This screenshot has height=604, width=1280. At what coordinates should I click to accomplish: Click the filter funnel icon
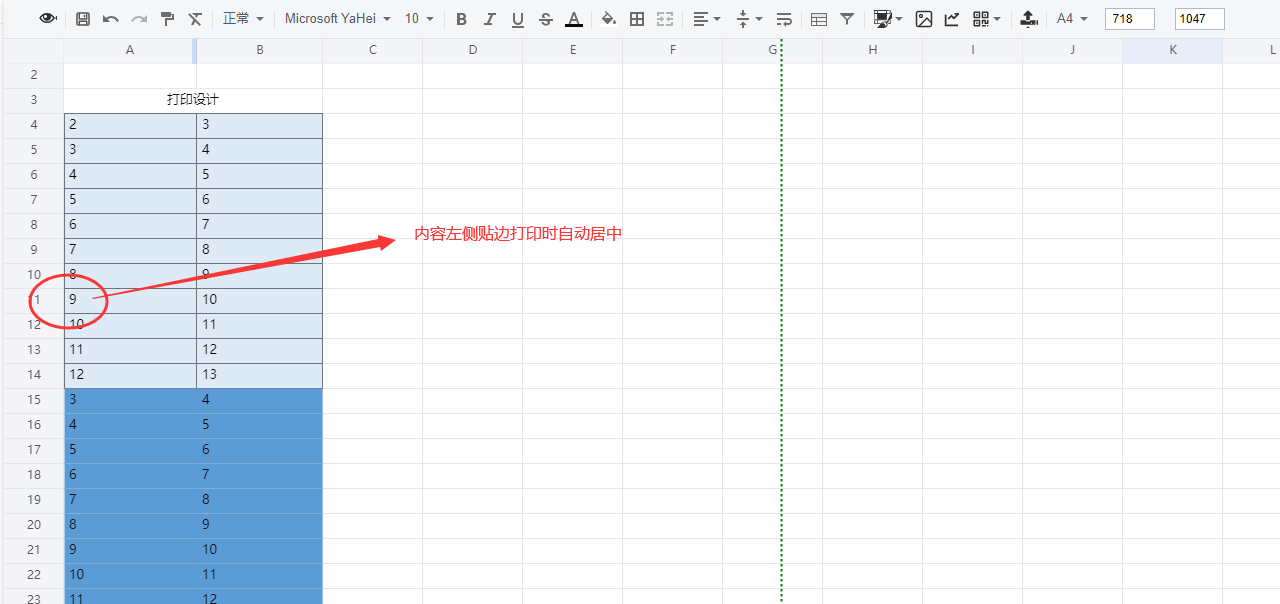click(847, 19)
